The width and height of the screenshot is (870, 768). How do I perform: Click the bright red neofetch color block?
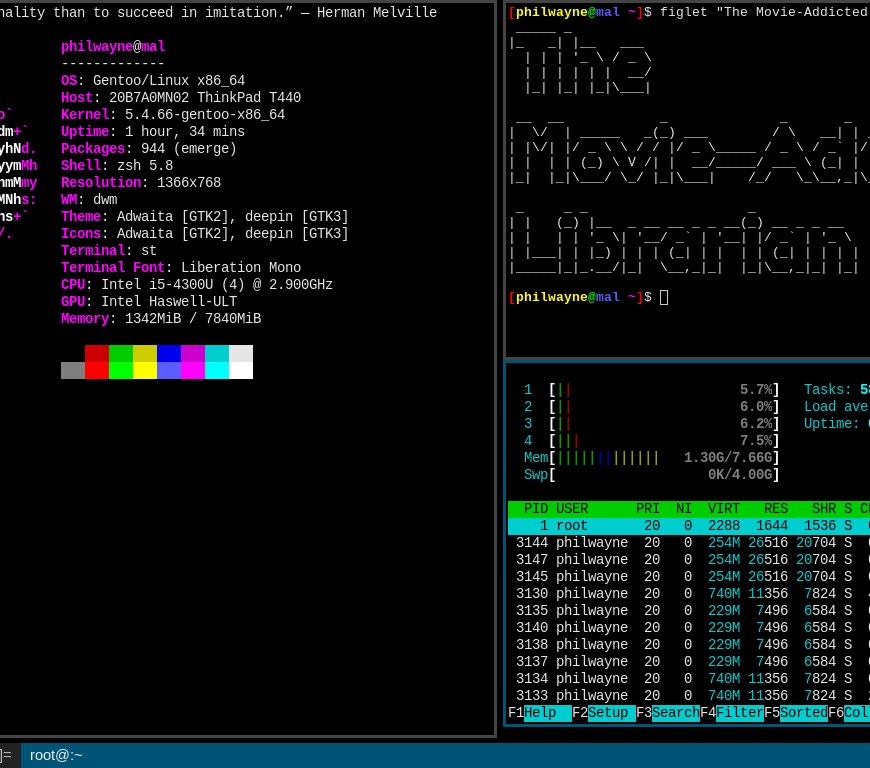(x=97, y=370)
